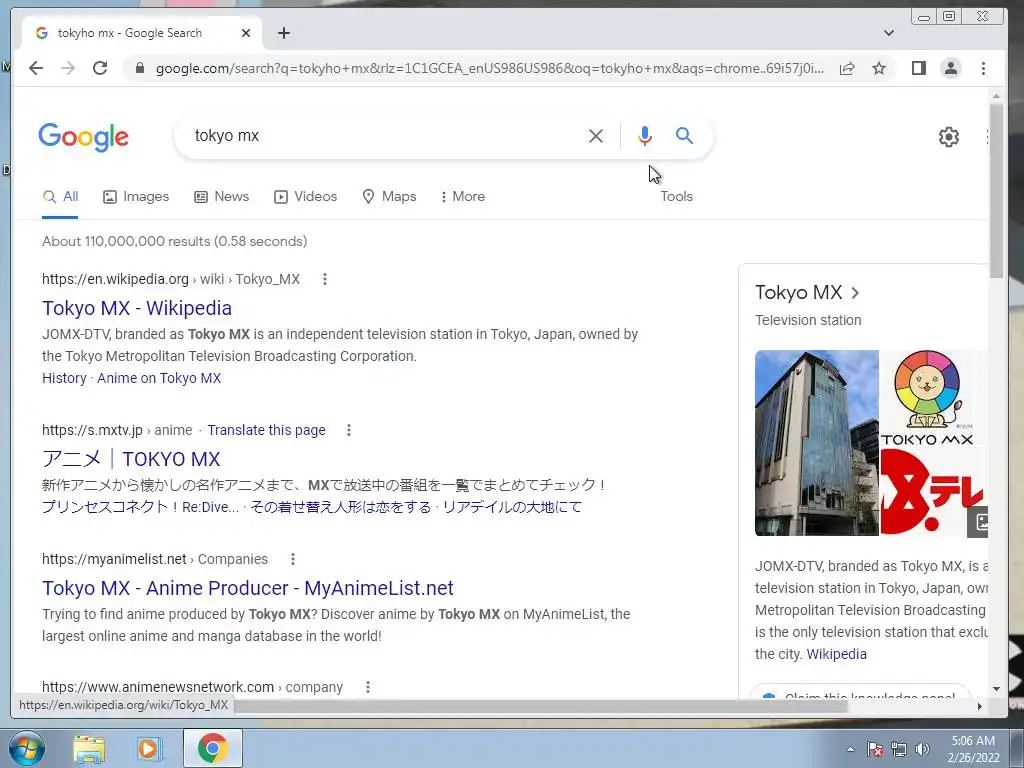Click the Google logo
Image resolution: width=1024 pixels, height=768 pixels.
pos(84,136)
